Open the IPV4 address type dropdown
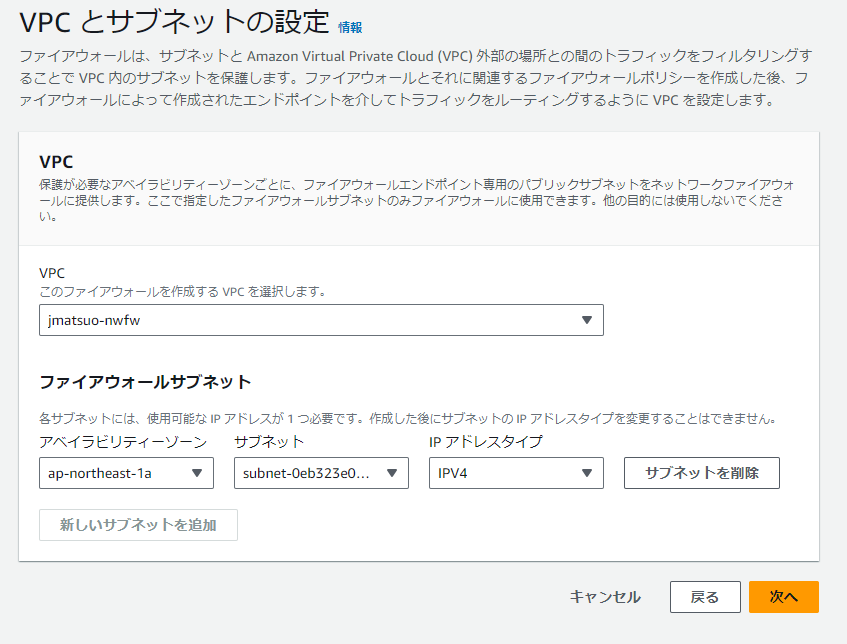This screenshot has width=847, height=644. click(516, 473)
